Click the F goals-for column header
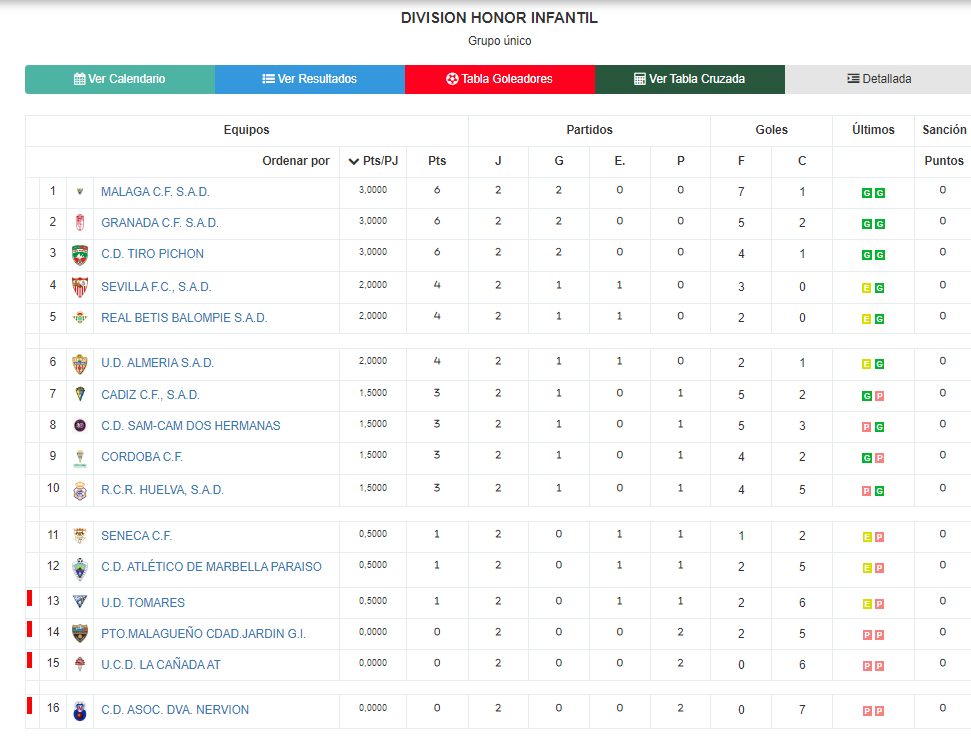 pyautogui.click(x=741, y=161)
